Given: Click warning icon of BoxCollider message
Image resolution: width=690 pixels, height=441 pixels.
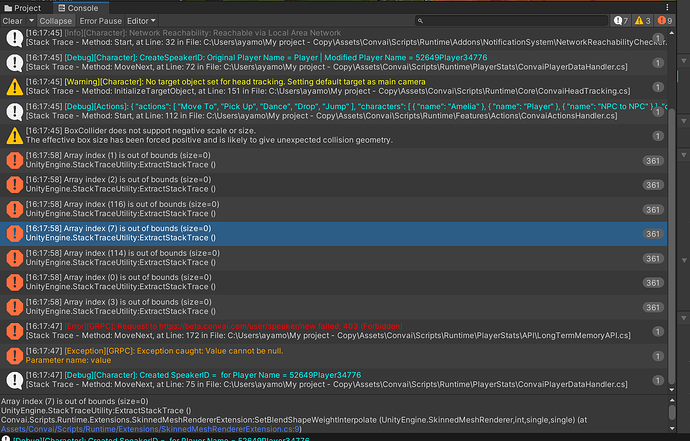Looking at the screenshot, I should 14,135.
